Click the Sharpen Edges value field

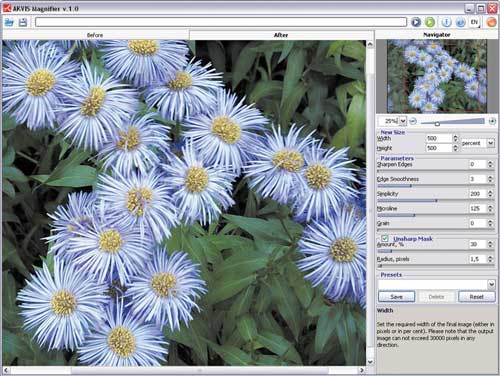[477, 164]
